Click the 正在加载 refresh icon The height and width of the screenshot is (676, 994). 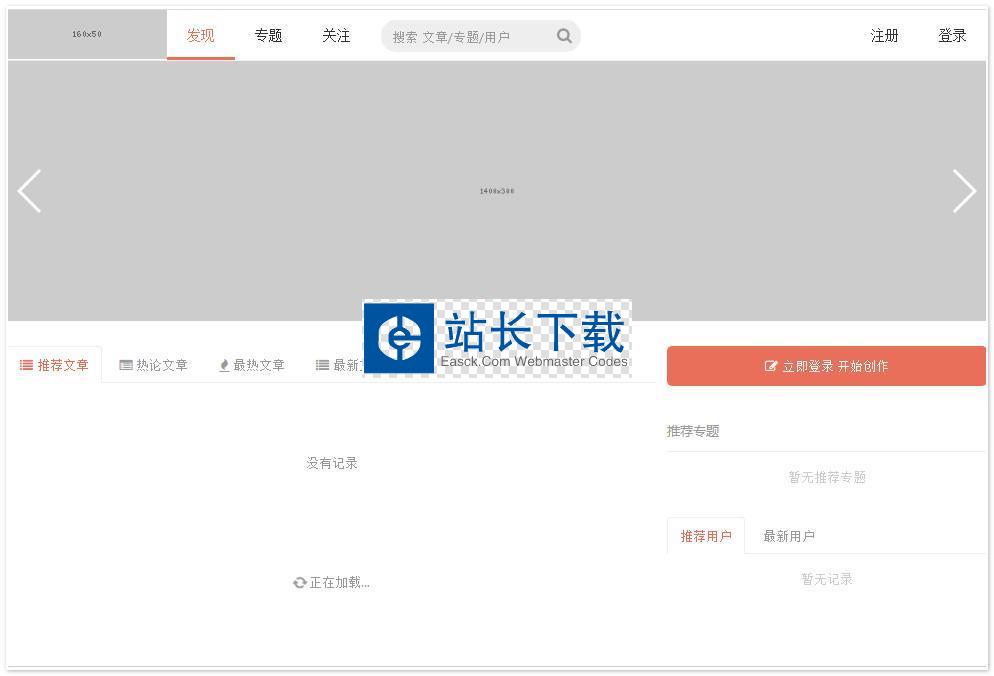coord(300,583)
